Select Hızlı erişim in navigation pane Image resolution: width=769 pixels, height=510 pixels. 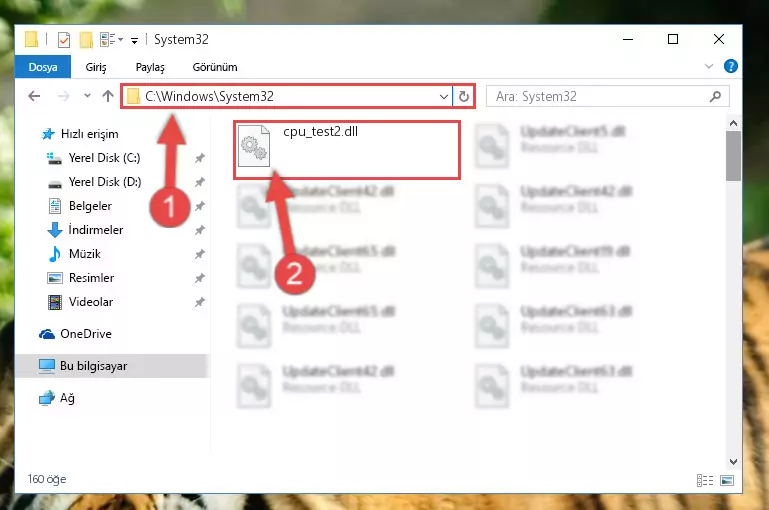(80, 134)
